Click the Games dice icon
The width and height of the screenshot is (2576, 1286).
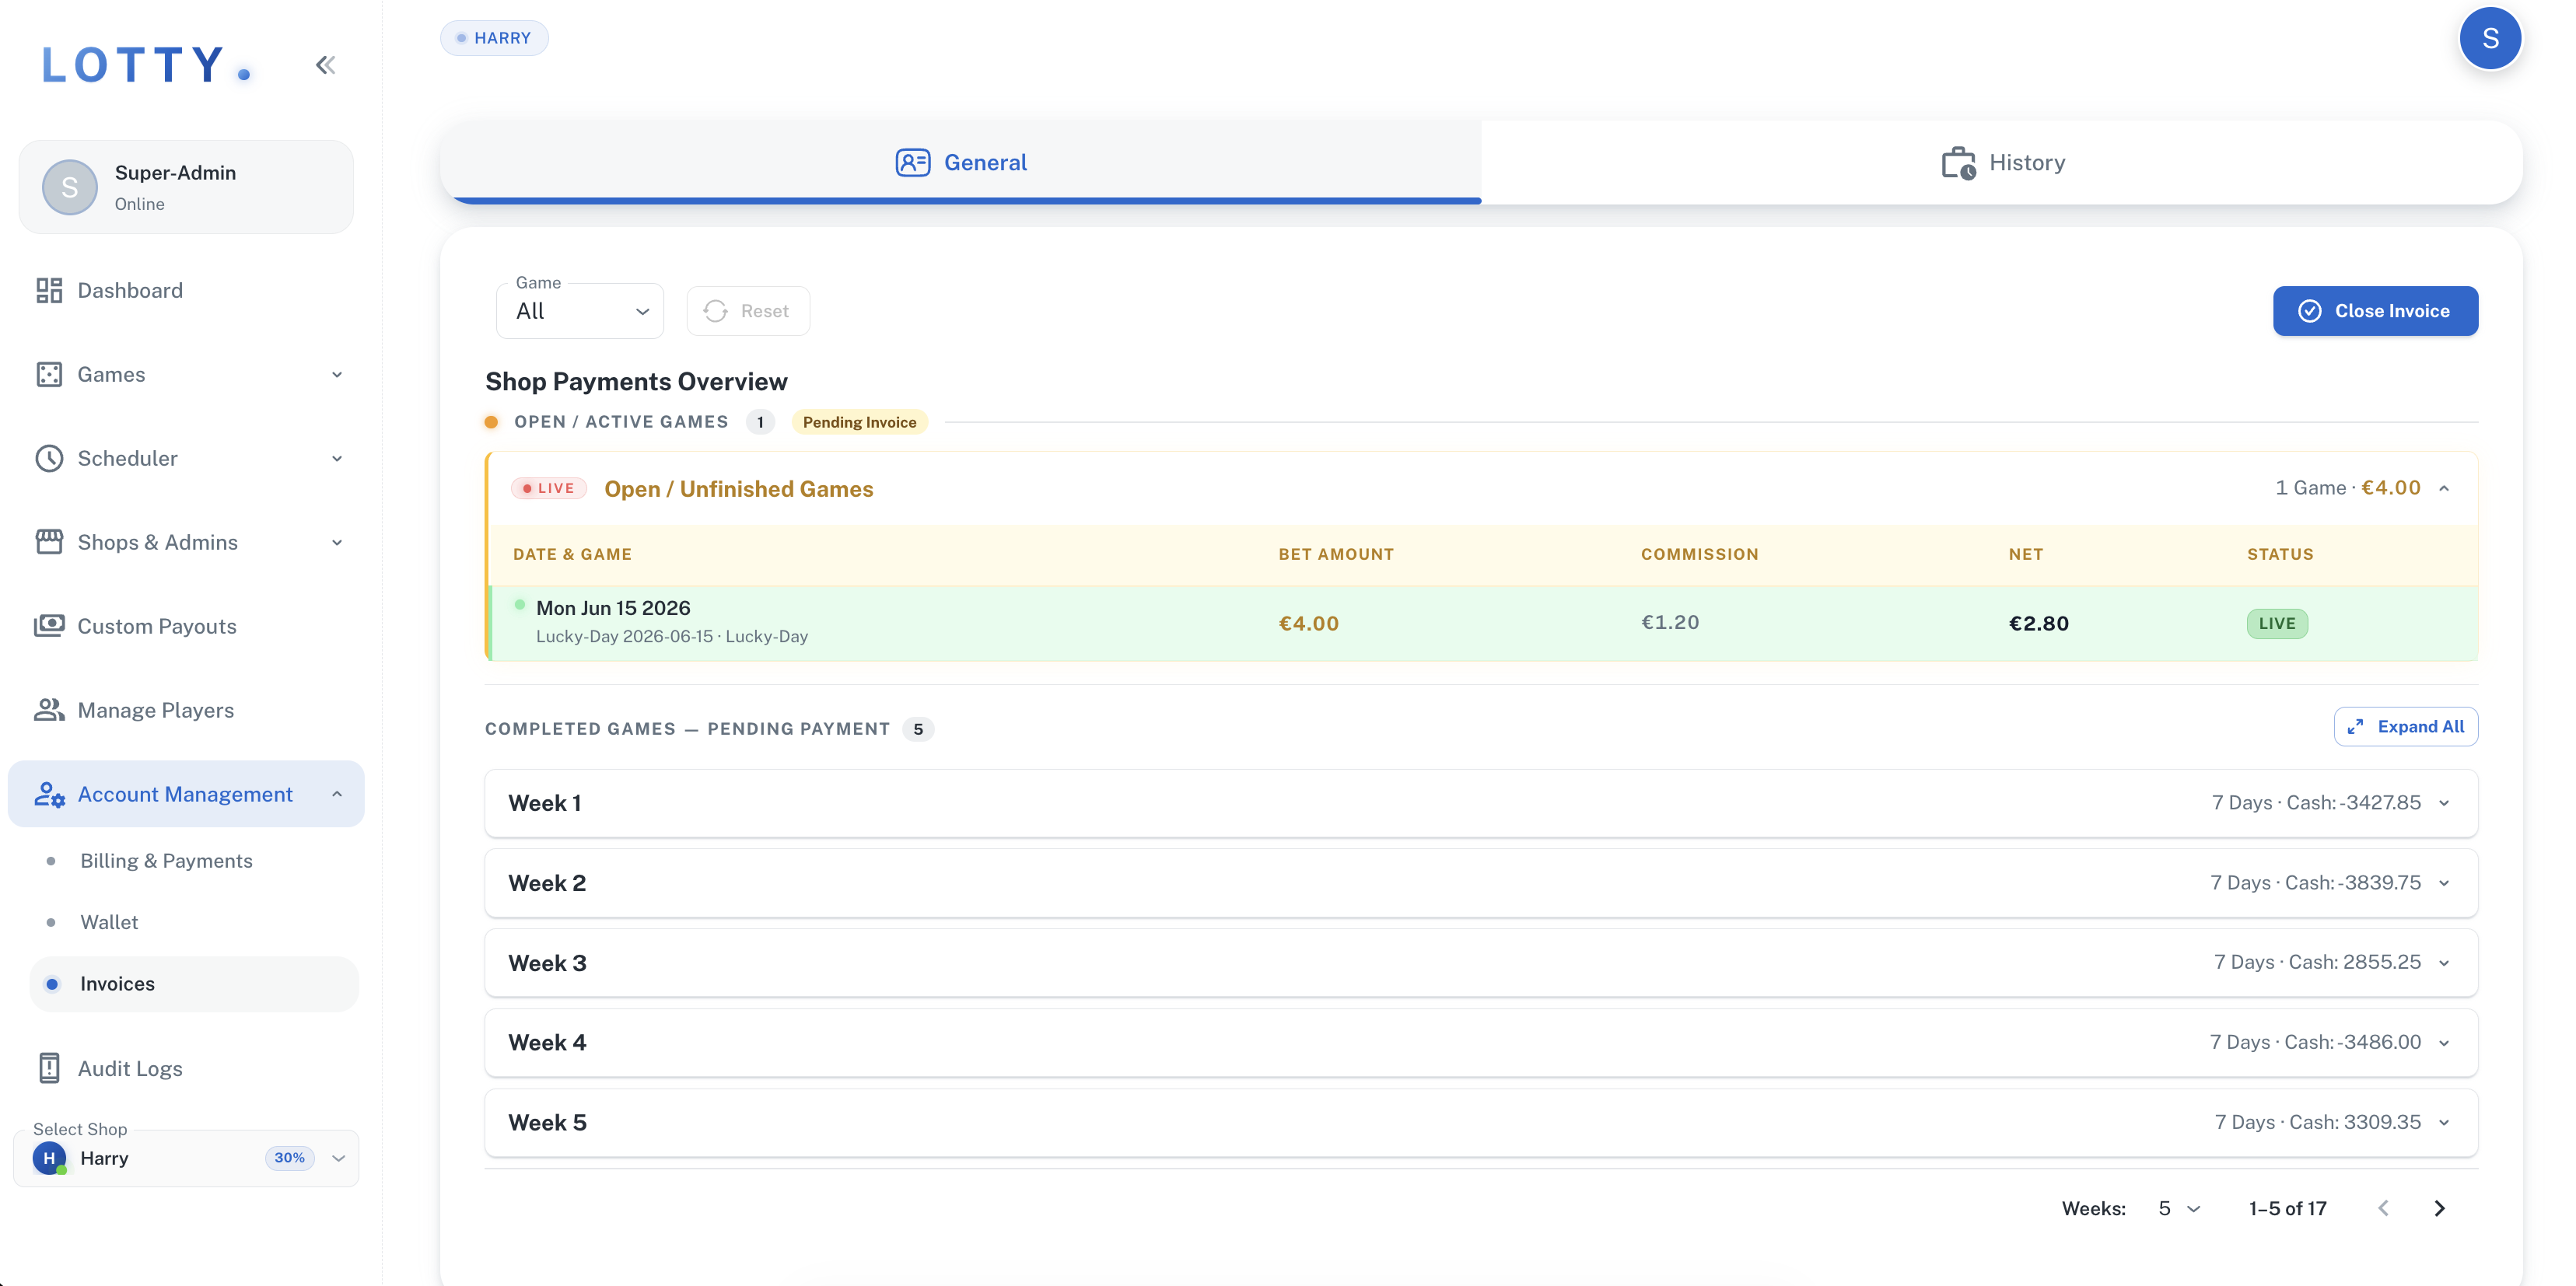(49, 374)
